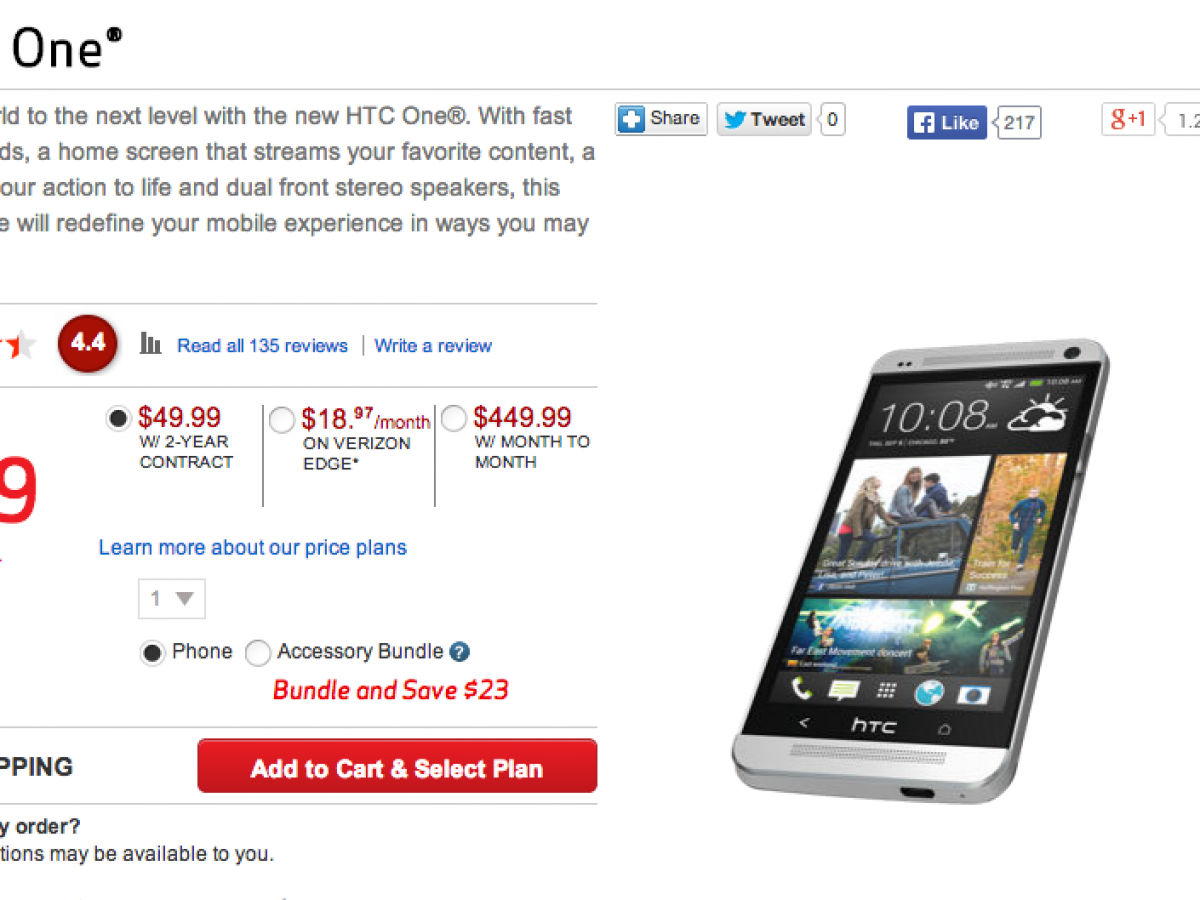Viewport: 1200px width, 900px height.
Task: Select the $49.99 2-year contract option
Action: [118, 418]
